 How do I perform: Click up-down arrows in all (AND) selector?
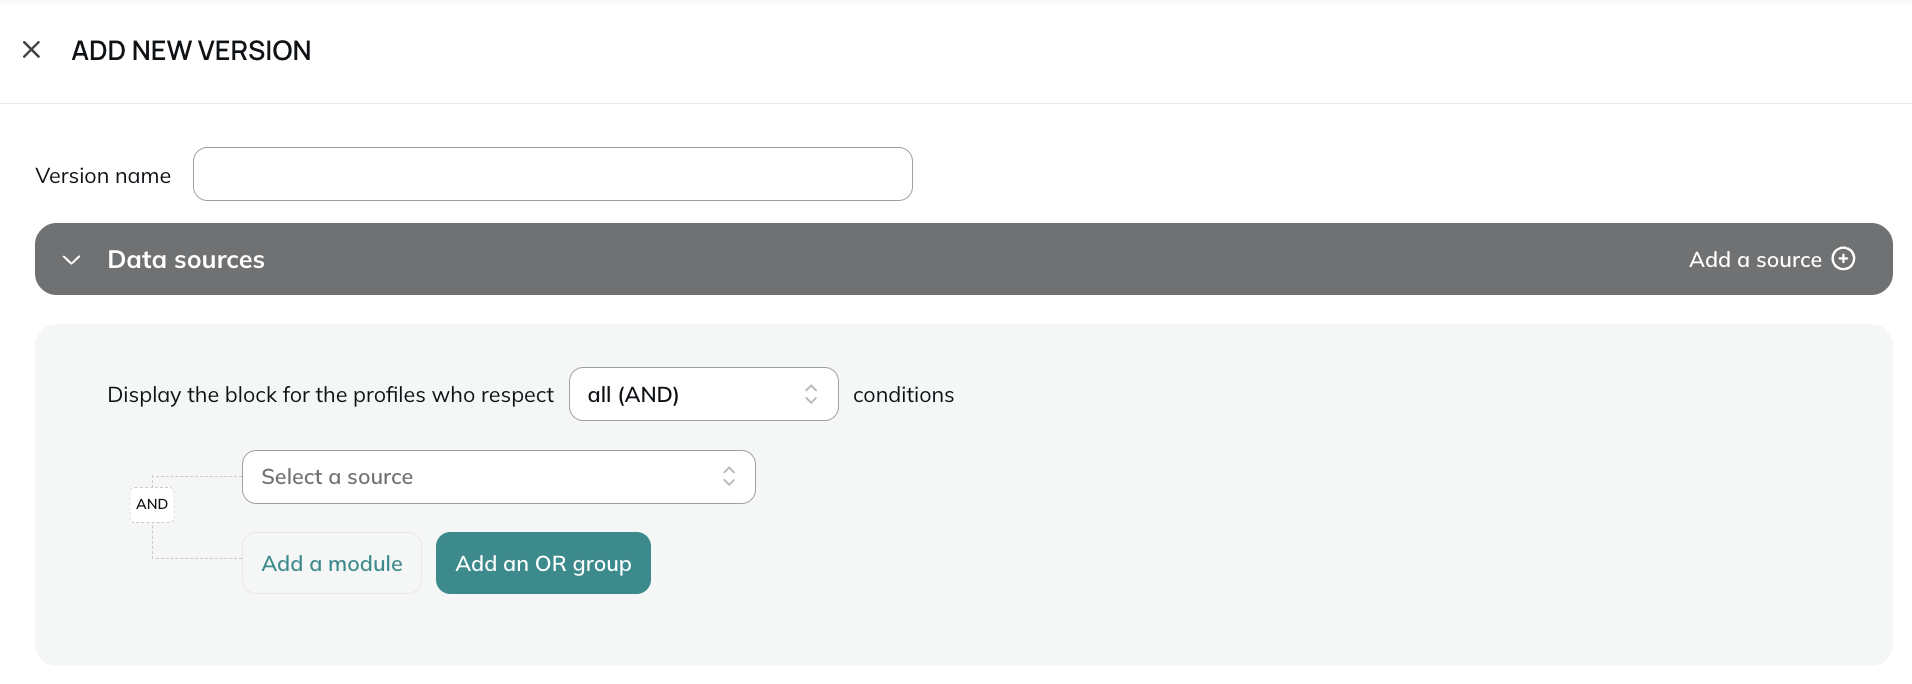pyautogui.click(x=811, y=394)
